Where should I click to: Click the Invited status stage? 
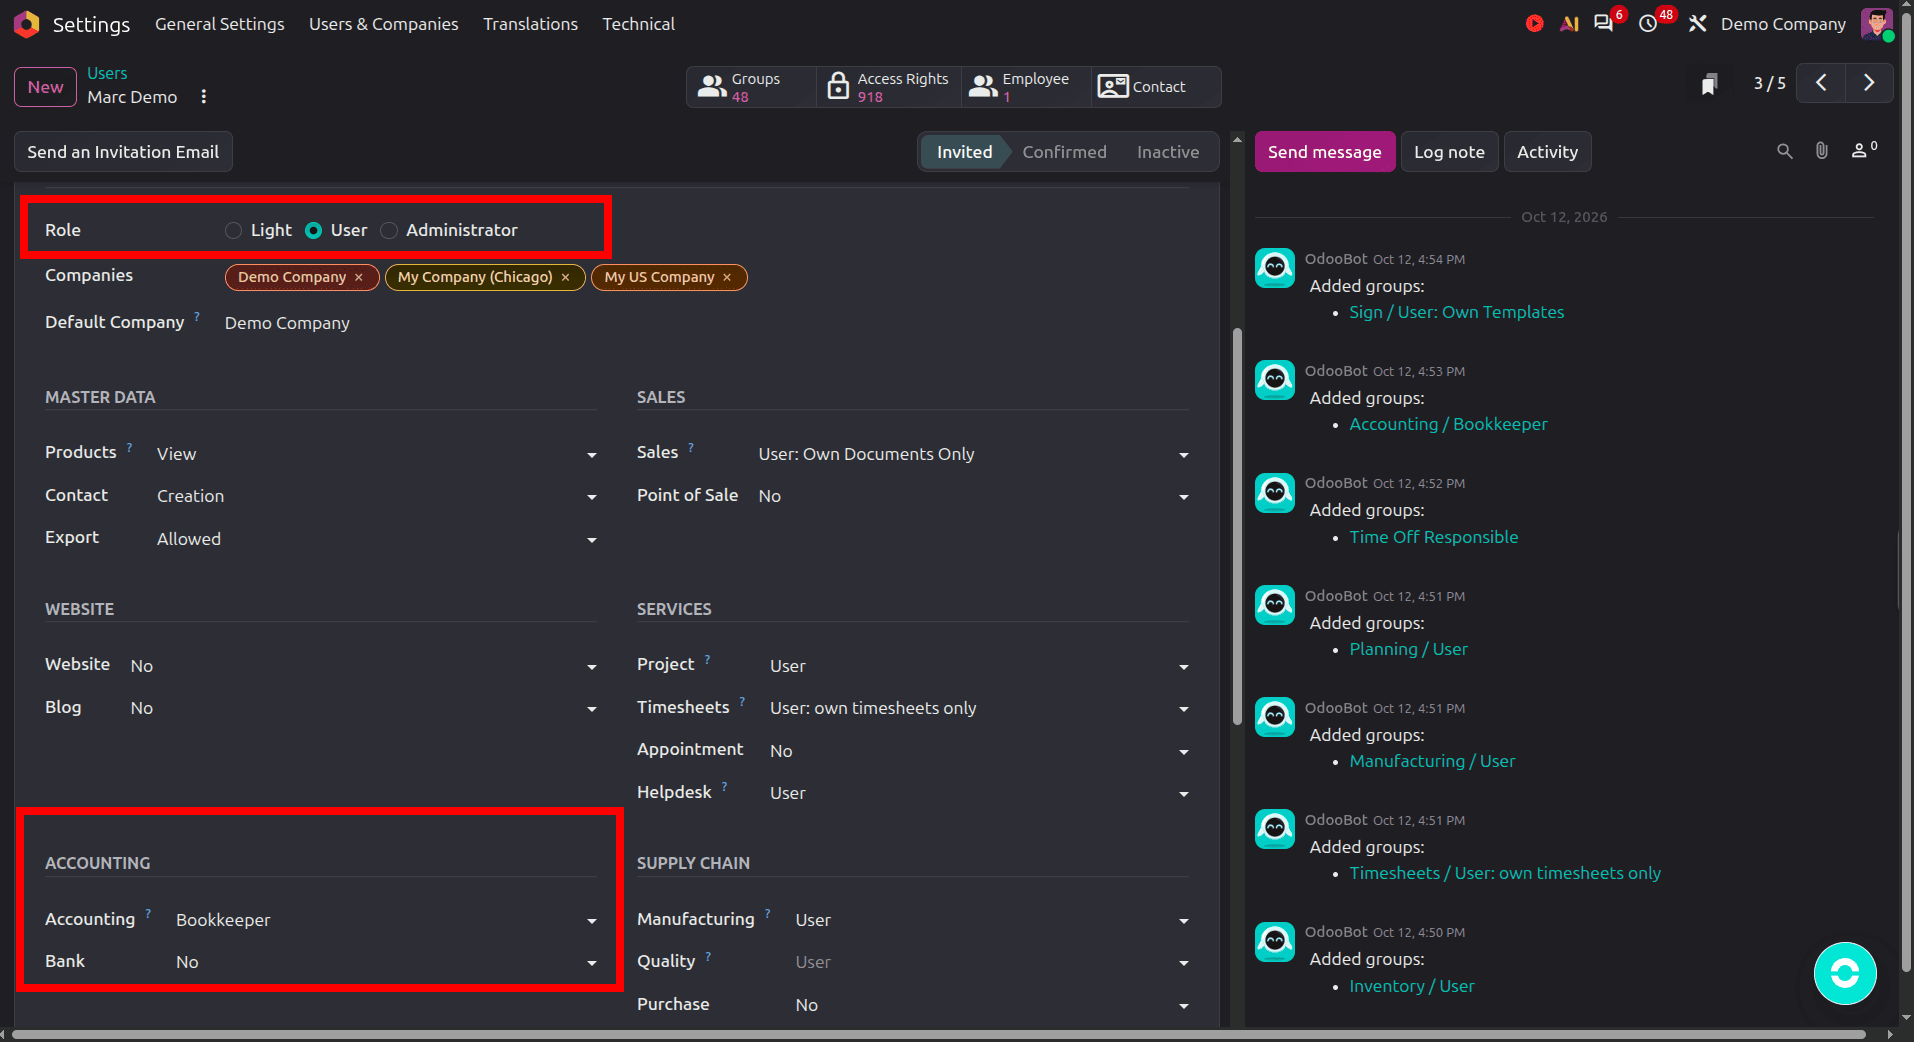pos(964,152)
